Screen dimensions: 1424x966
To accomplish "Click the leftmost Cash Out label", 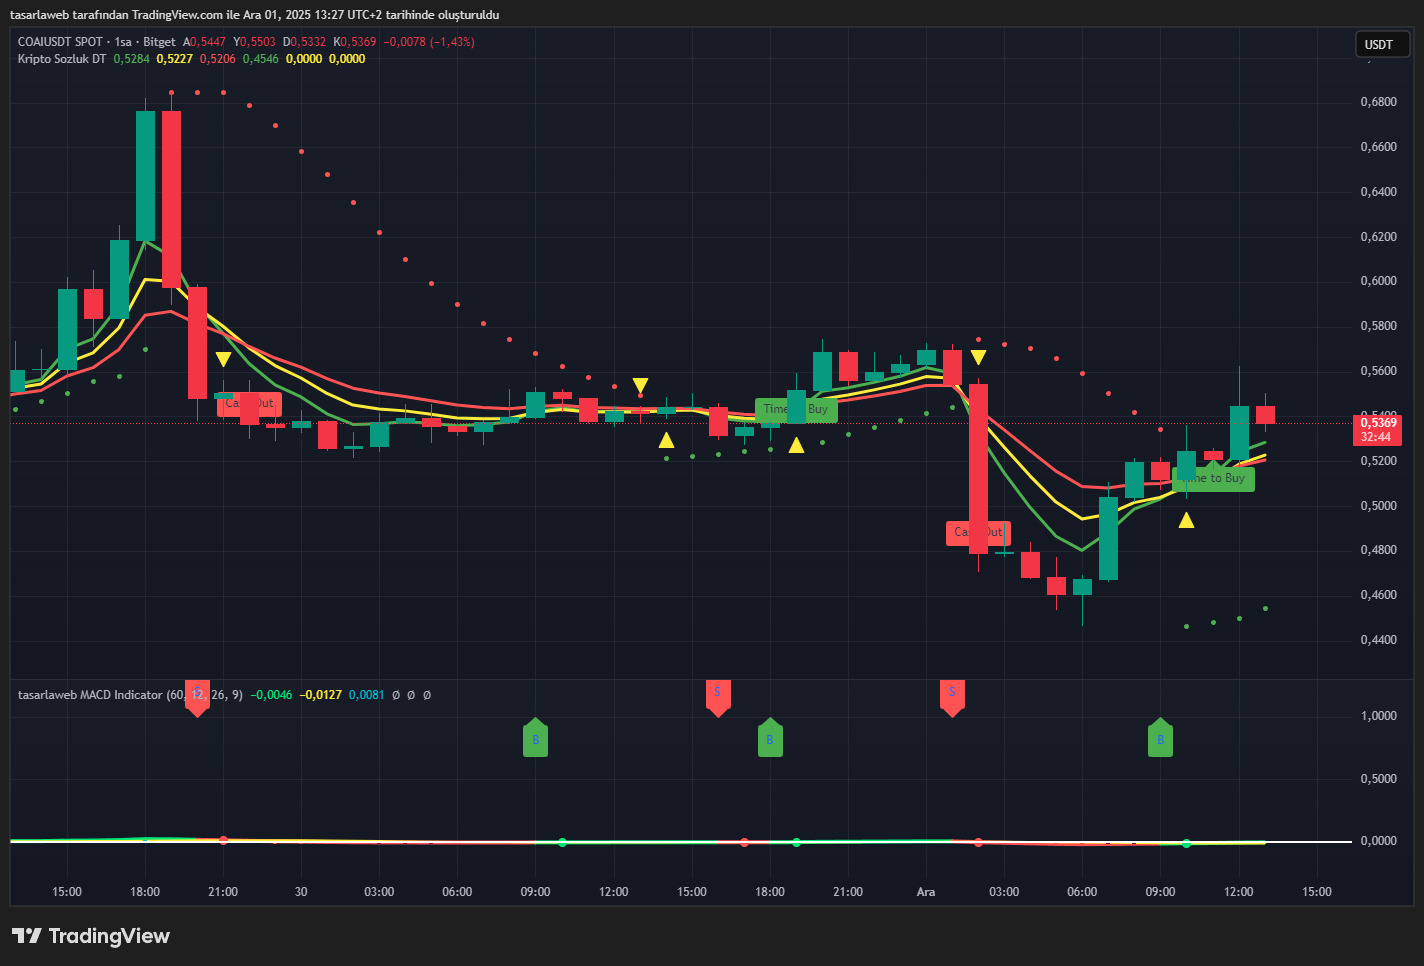I will point(250,404).
